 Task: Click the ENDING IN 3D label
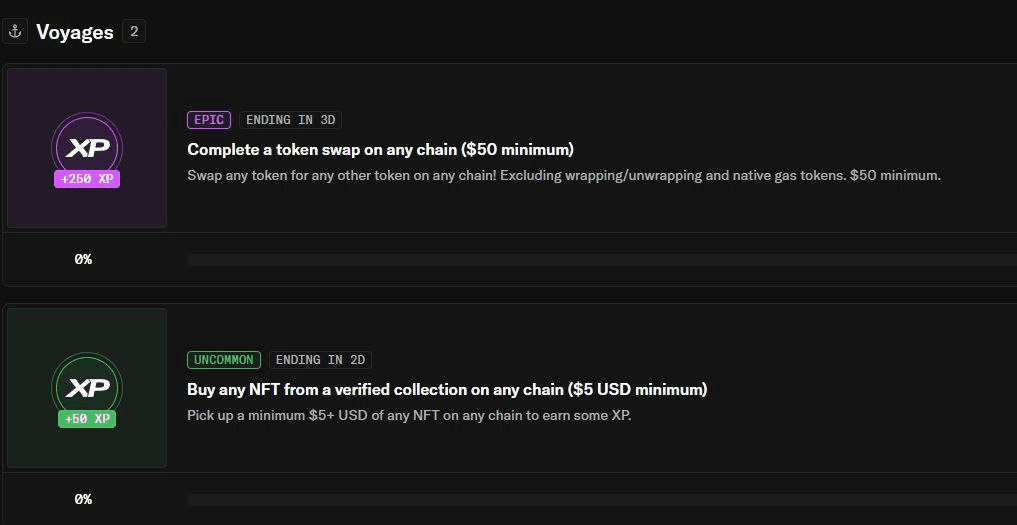coord(291,120)
